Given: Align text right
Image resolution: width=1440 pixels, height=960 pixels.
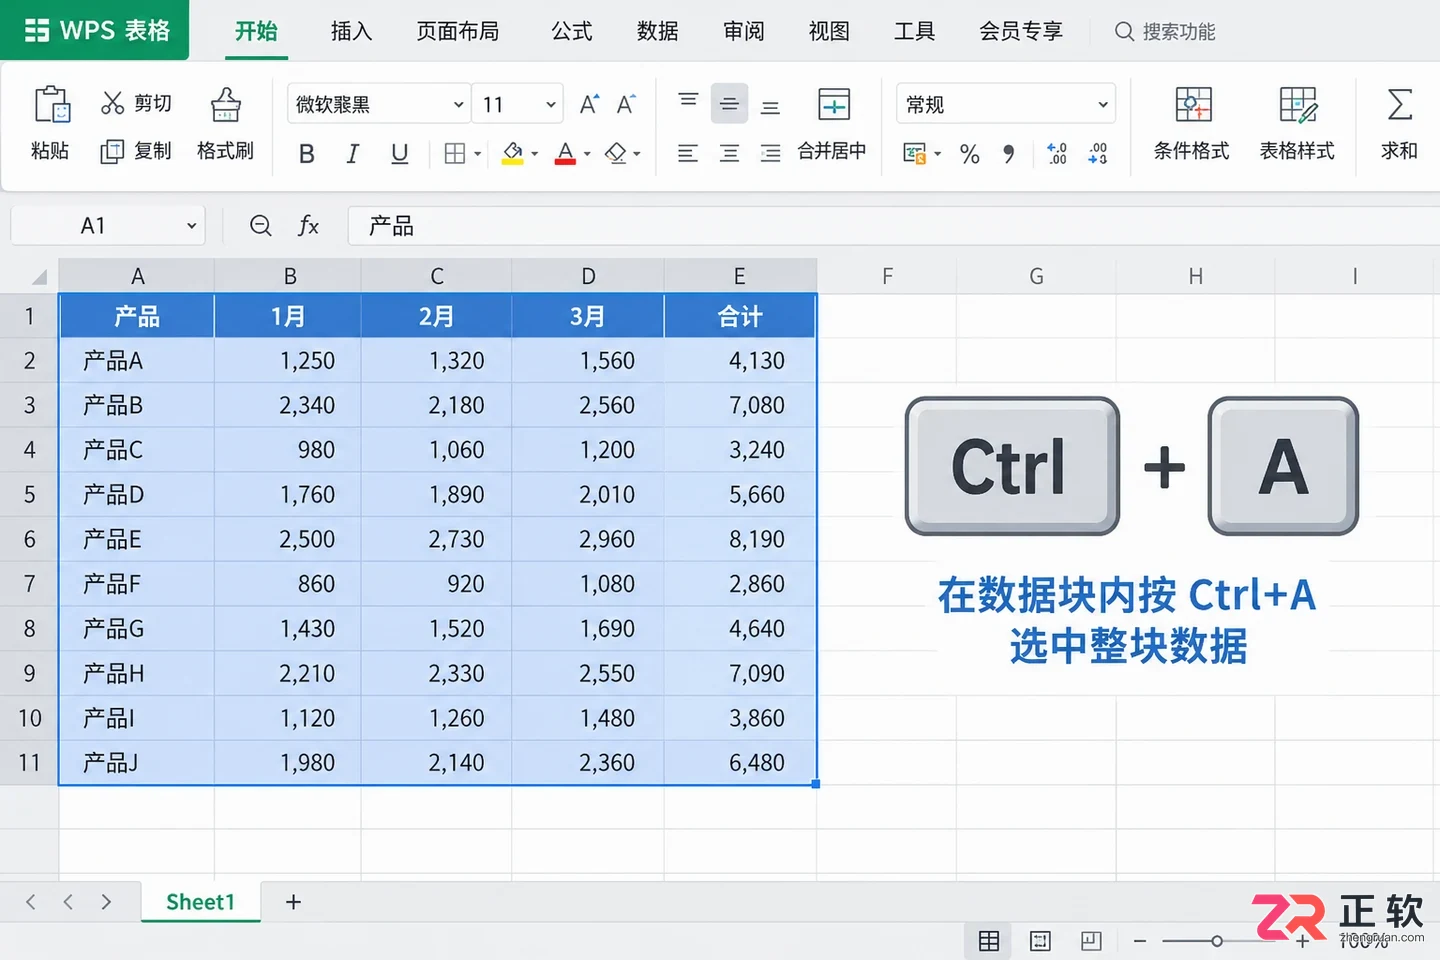Looking at the screenshot, I should [x=770, y=153].
